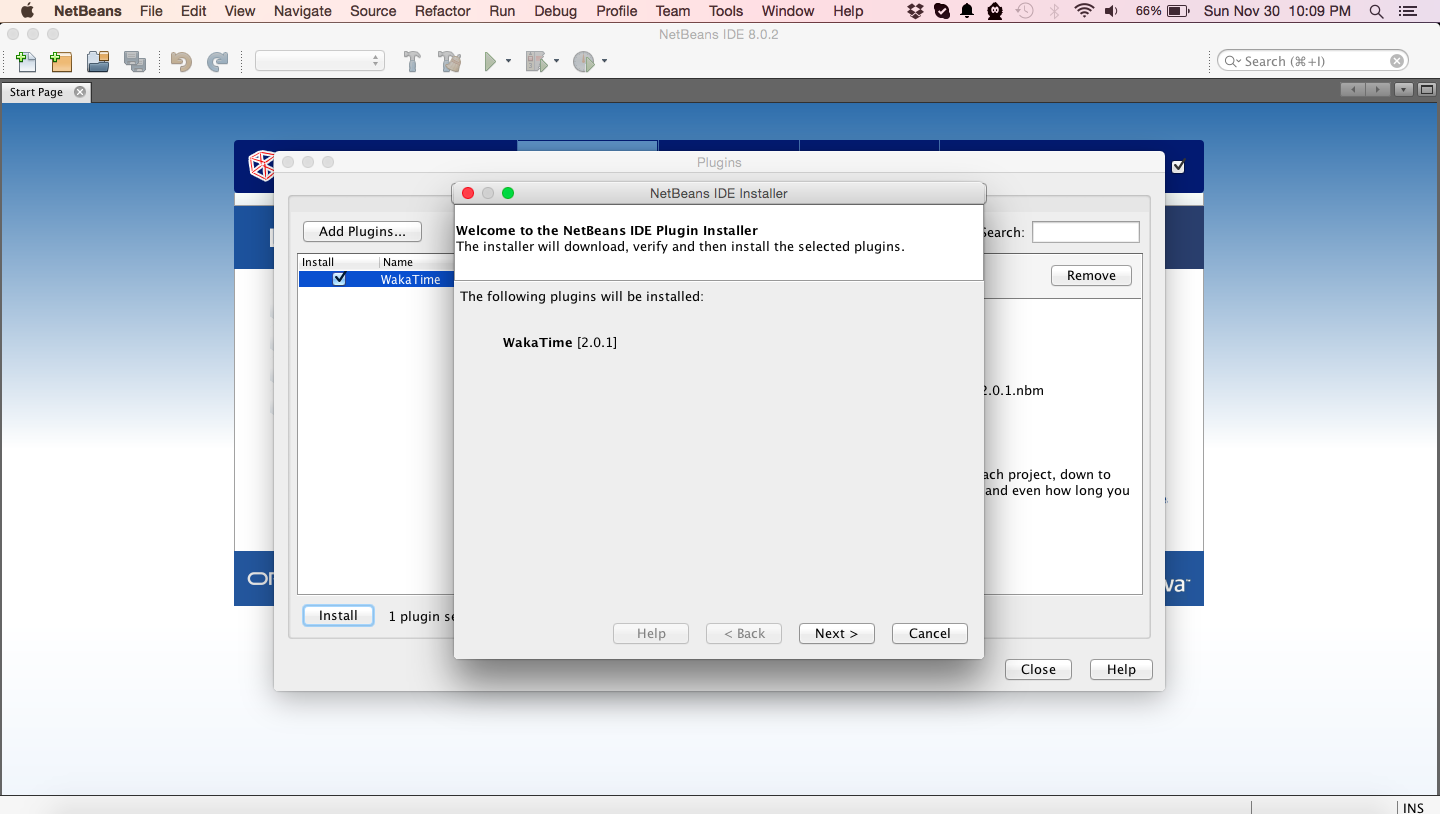Click Install in the Plugins window
Image resolution: width=1440 pixels, height=814 pixels.
[x=338, y=616]
